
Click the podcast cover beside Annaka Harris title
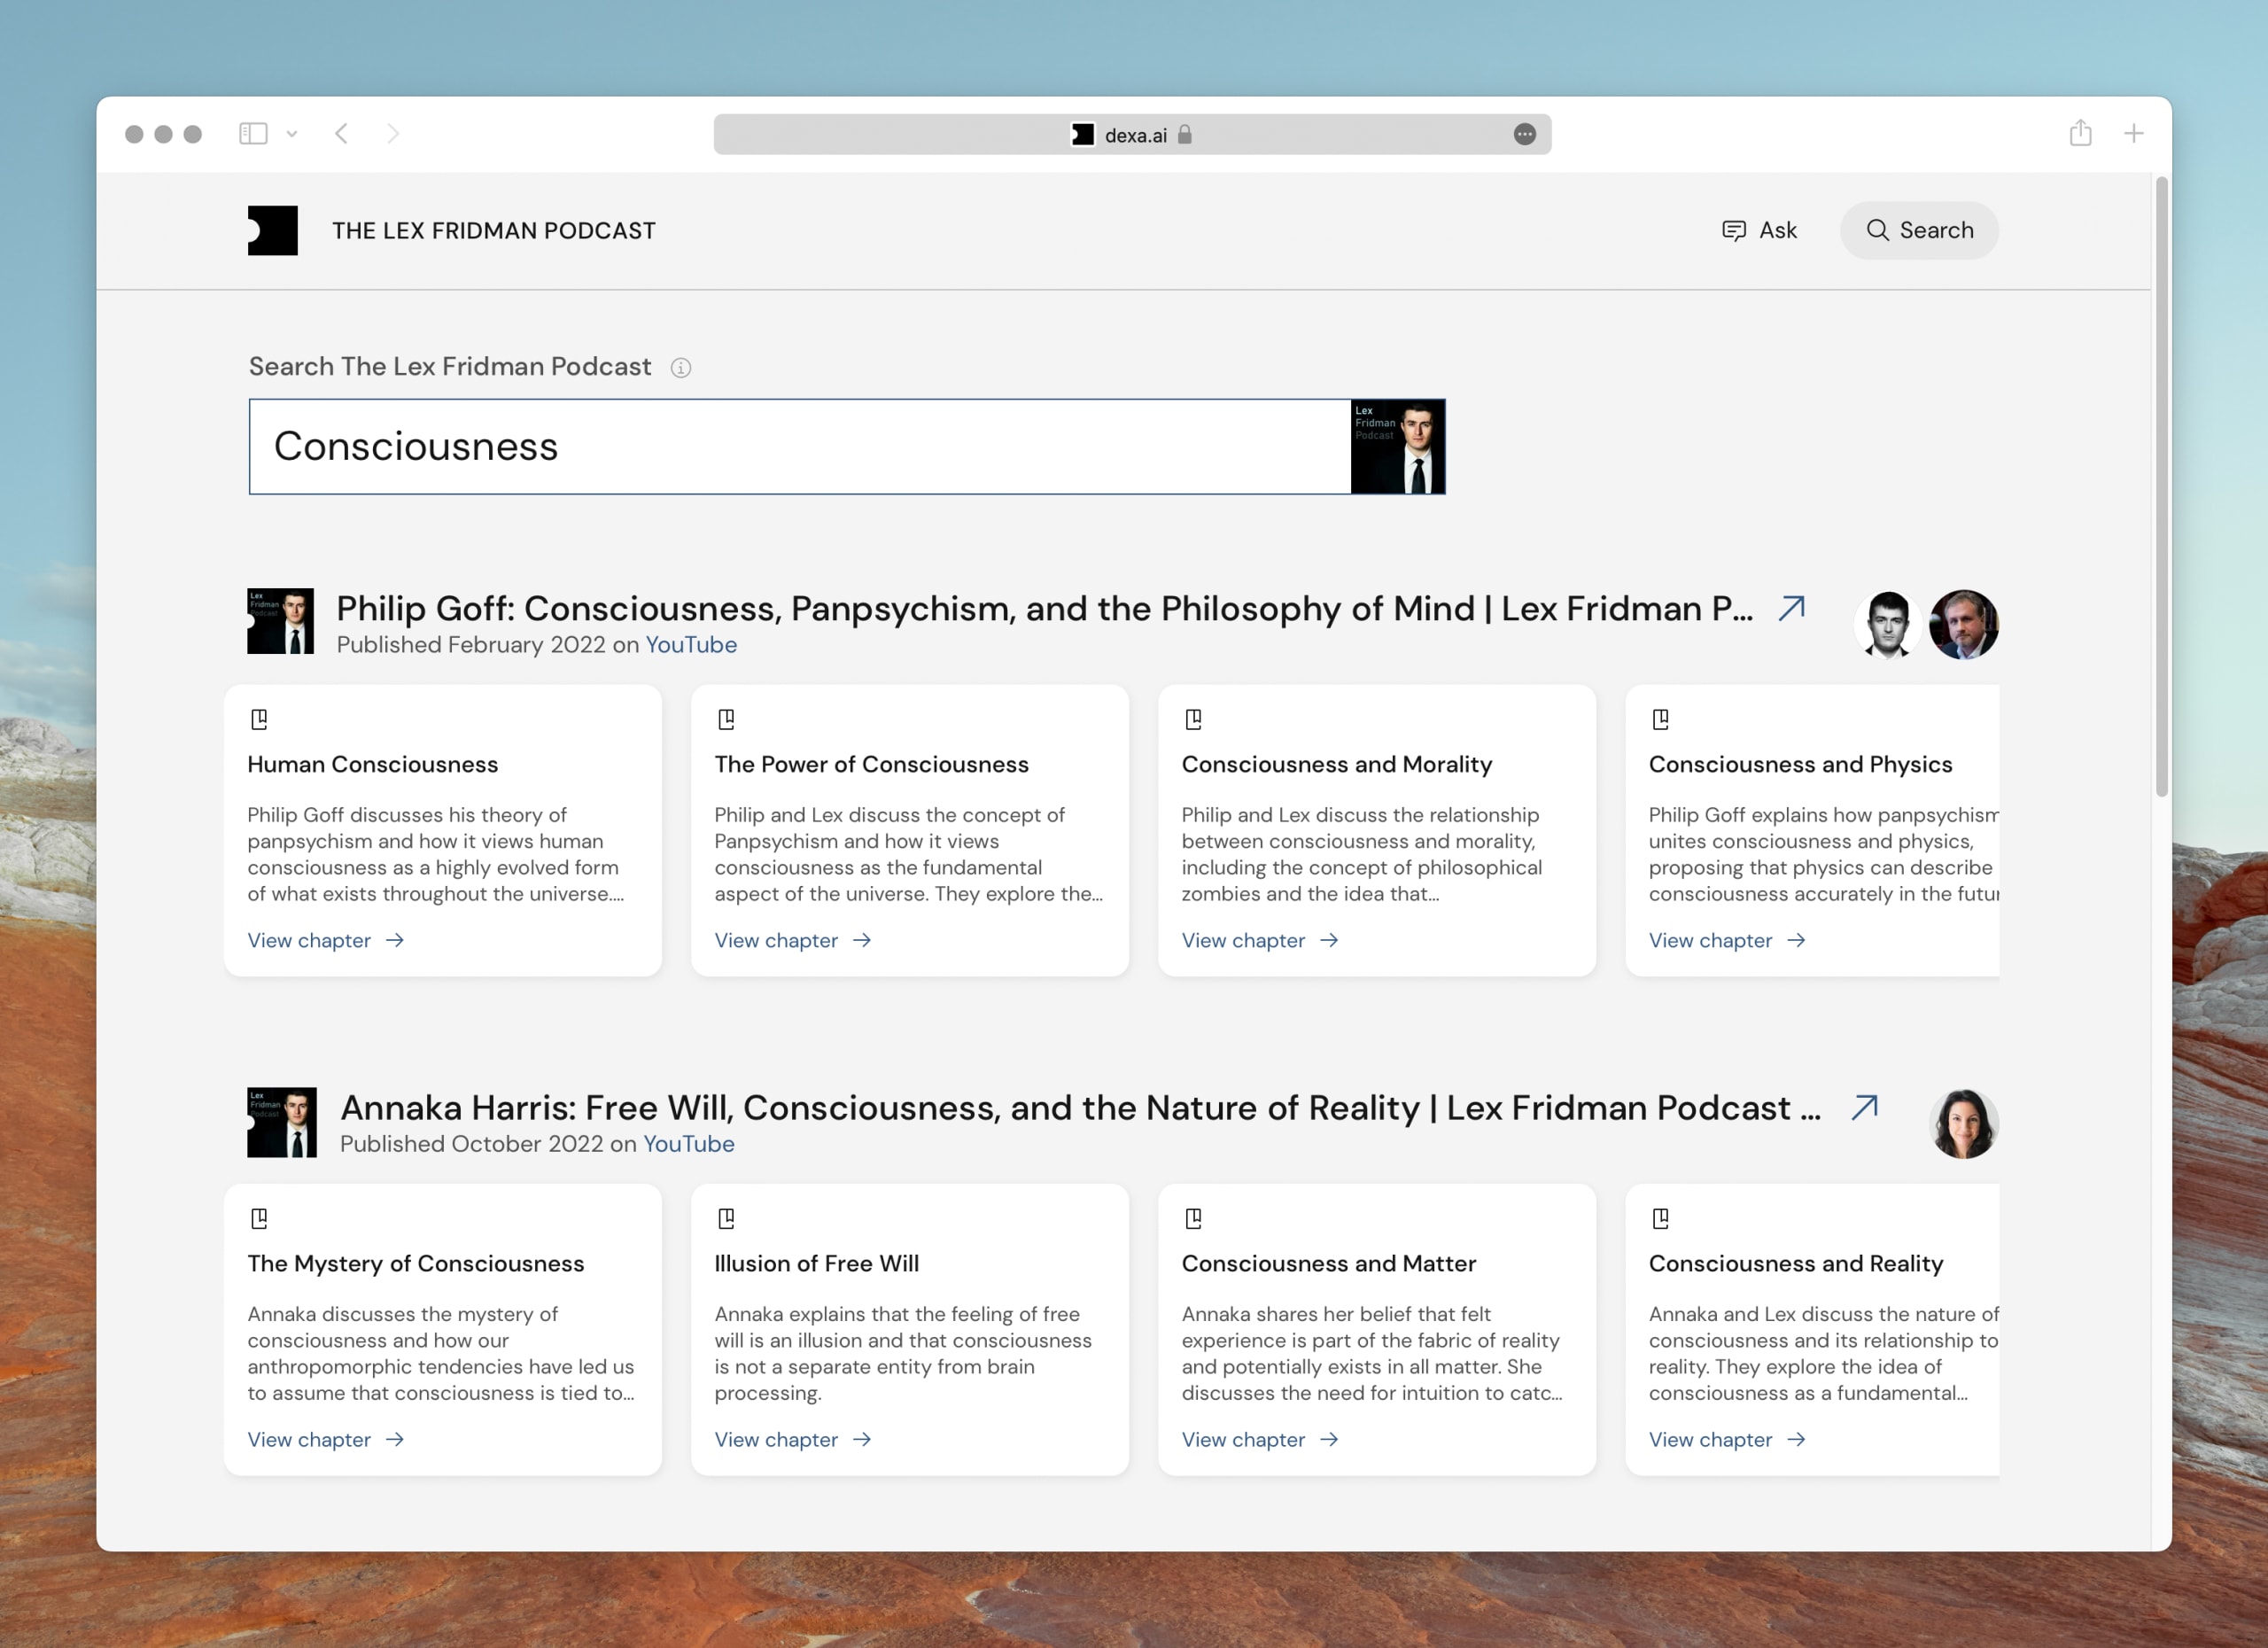[282, 1122]
